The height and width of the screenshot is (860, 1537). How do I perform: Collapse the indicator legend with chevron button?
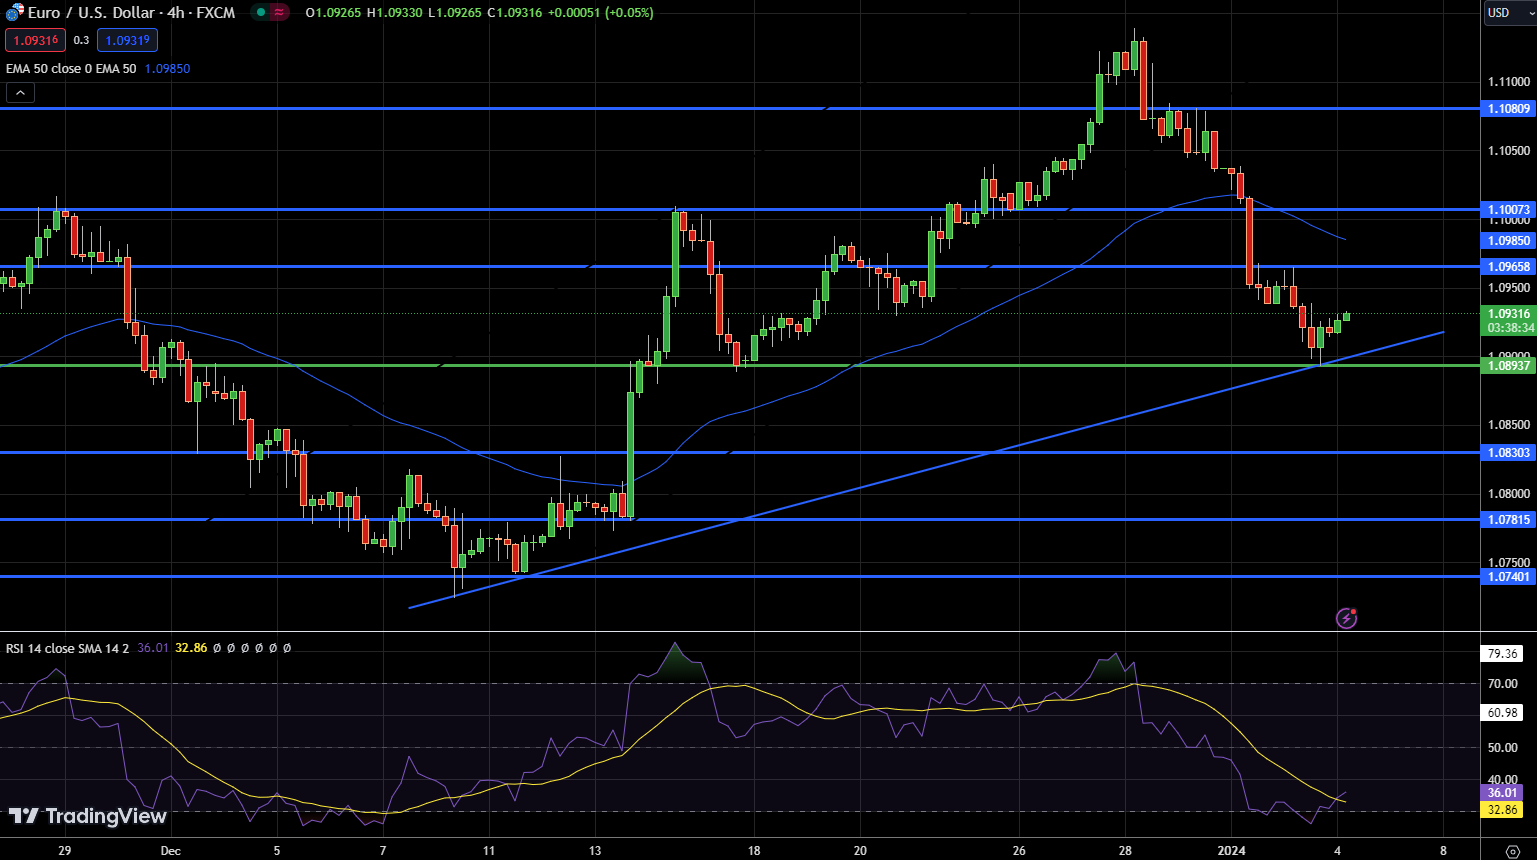[20, 93]
